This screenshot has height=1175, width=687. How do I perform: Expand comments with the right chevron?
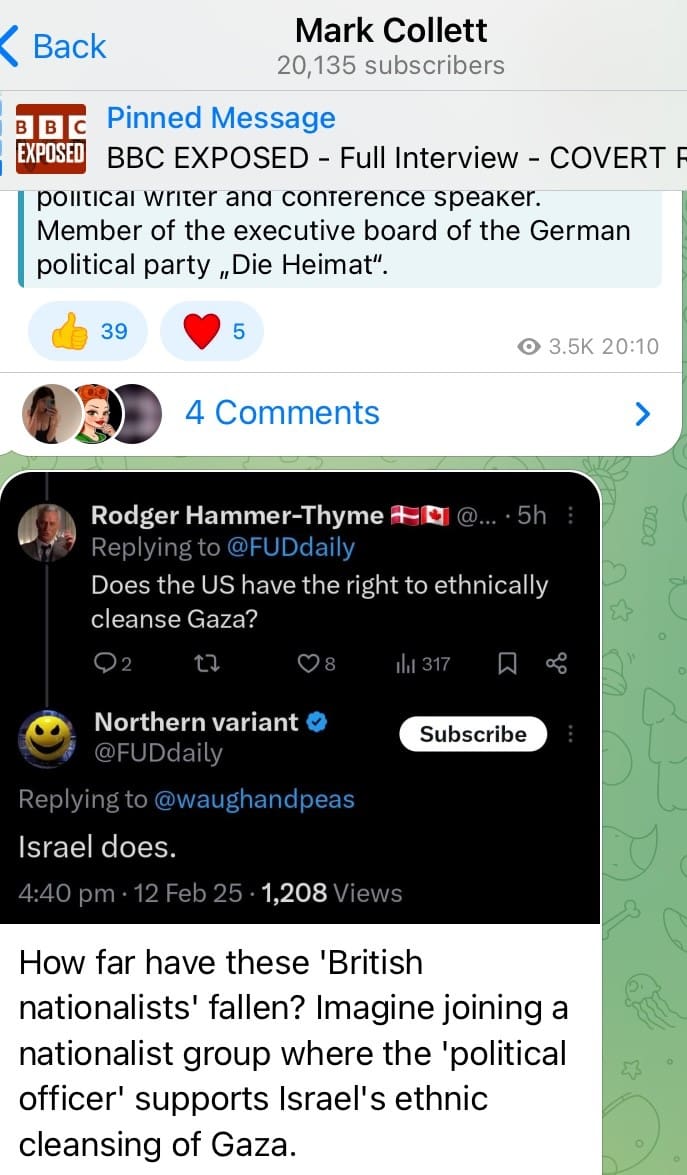(643, 413)
